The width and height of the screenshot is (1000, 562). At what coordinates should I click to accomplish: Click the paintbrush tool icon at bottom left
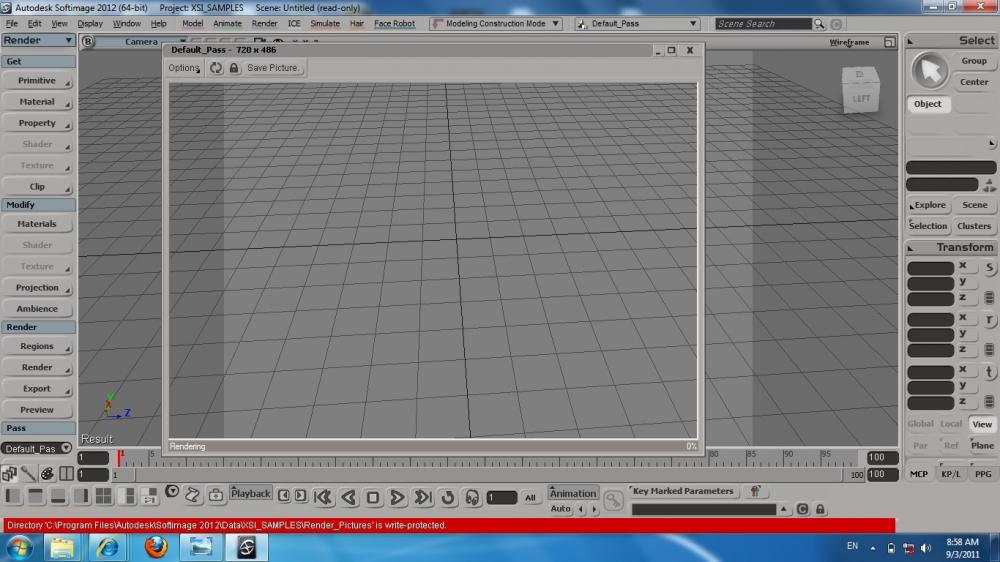28,473
